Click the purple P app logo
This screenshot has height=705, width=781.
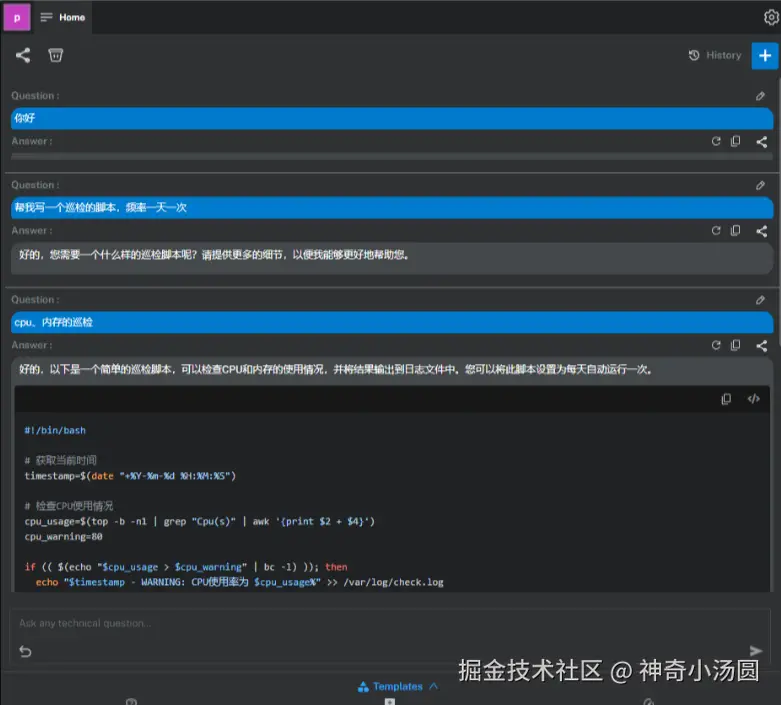[x=17, y=17]
